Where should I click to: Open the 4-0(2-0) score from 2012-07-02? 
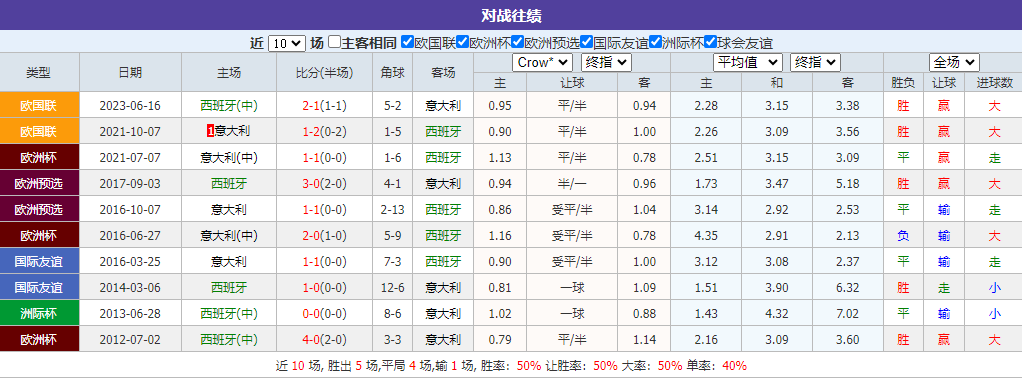tap(325, 340)
